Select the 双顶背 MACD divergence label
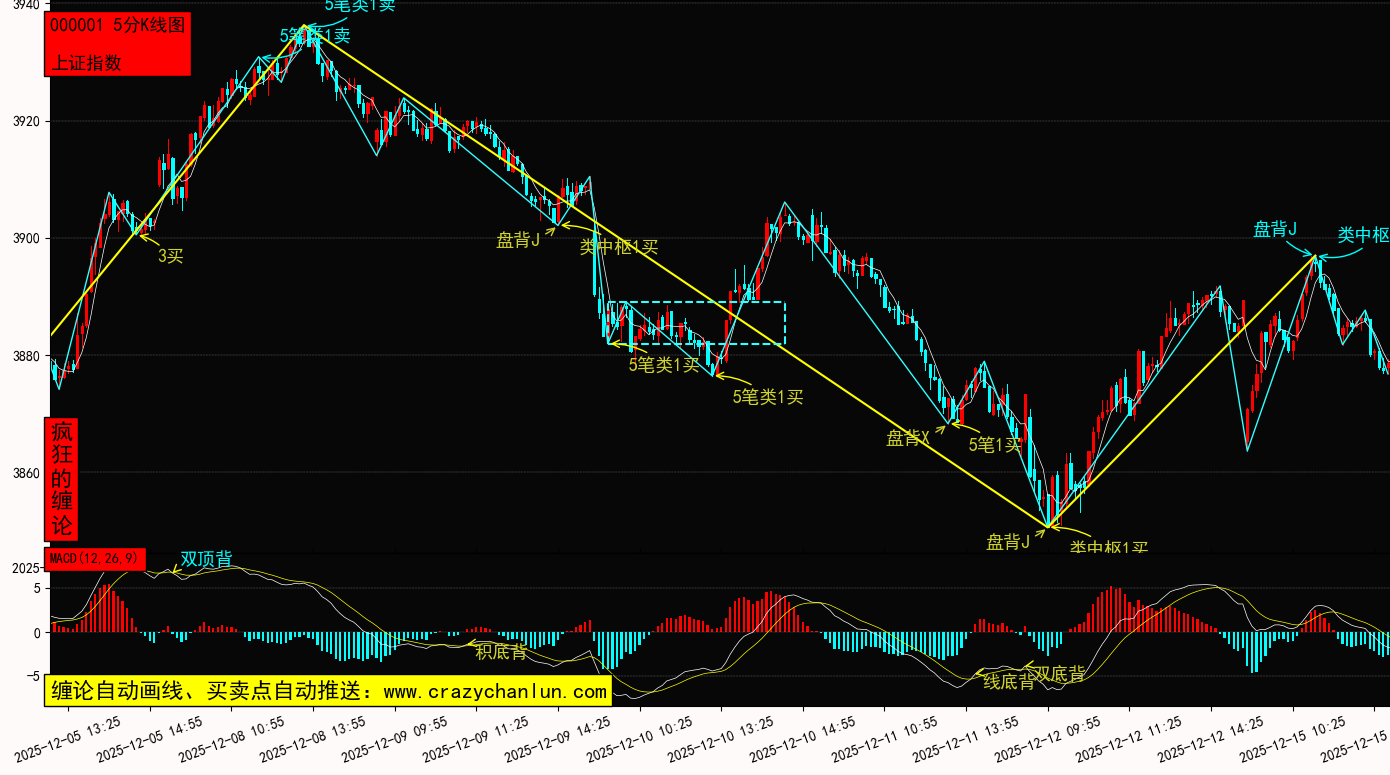 tap(206, 559)
